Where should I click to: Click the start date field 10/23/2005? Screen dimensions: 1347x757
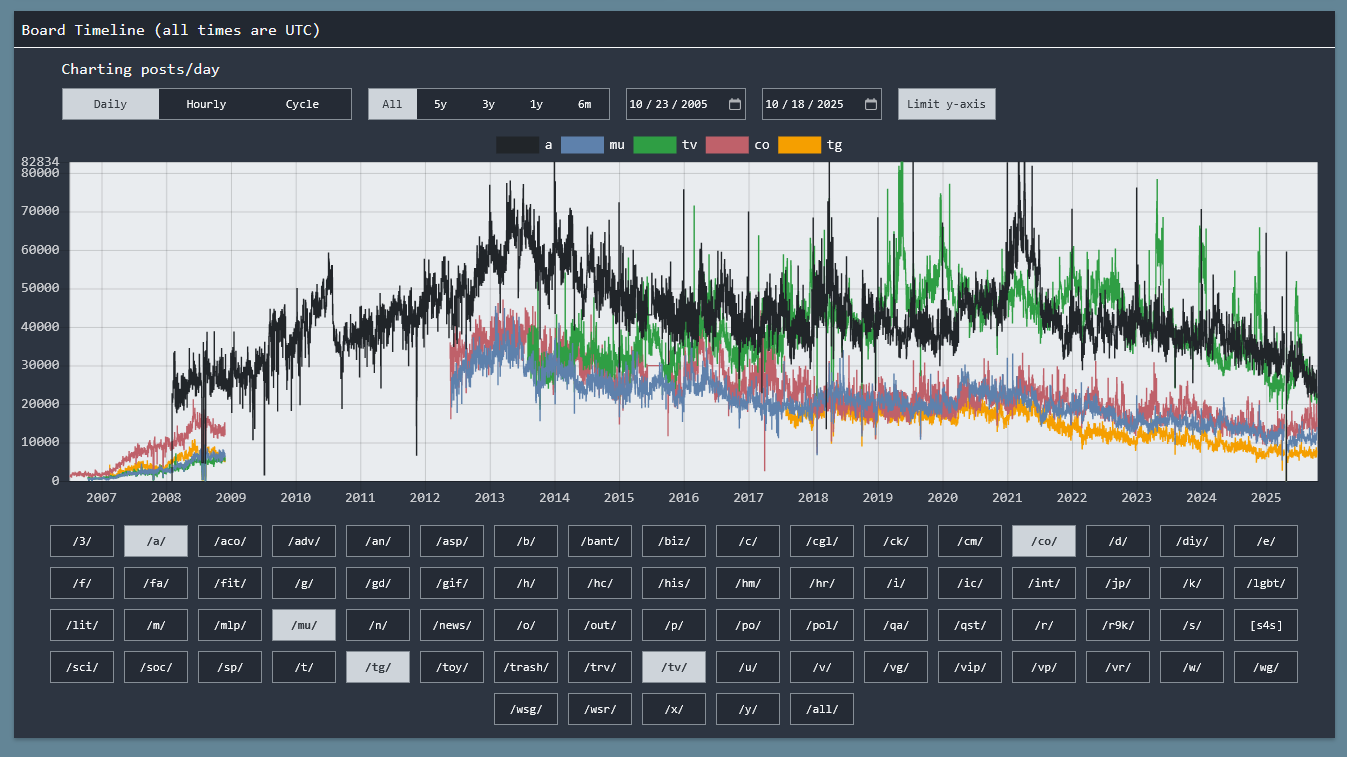670,104
